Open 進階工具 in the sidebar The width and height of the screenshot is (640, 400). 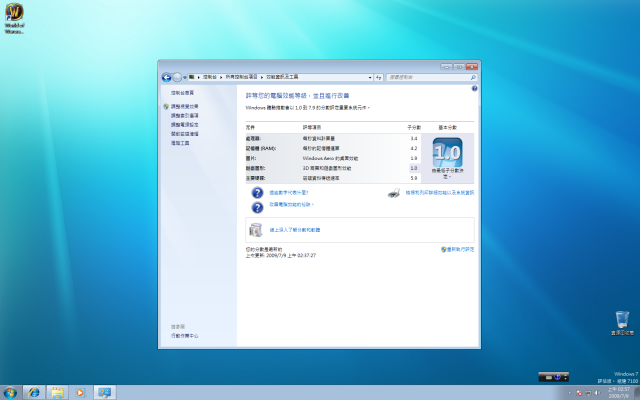coord(180,143)
